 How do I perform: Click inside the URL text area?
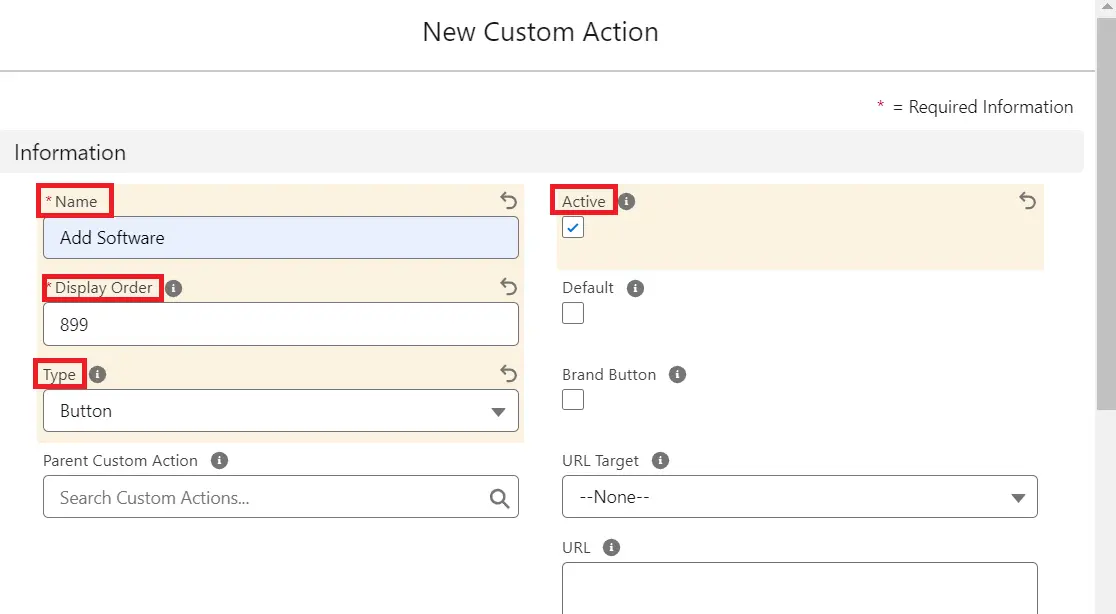pos(799,588)
